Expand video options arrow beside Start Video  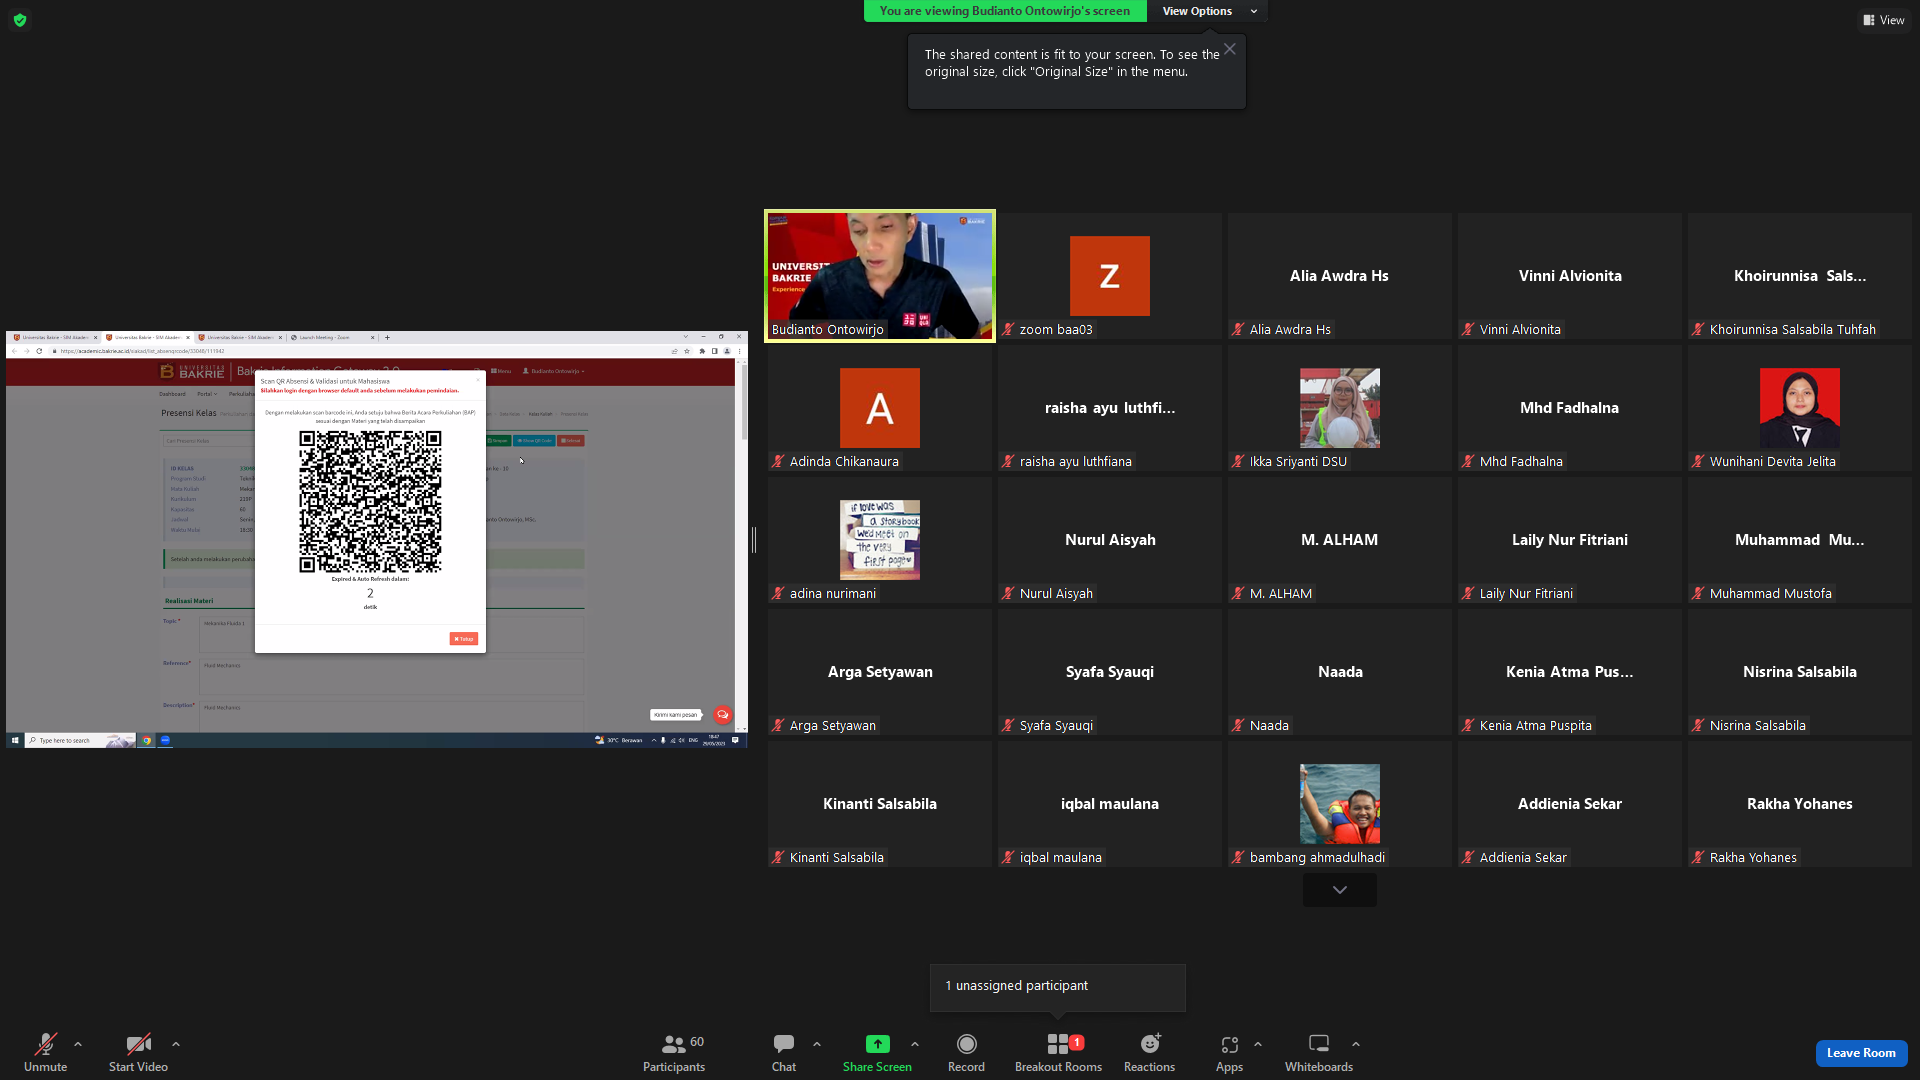pyautogui.click(x=176, y=1044)
